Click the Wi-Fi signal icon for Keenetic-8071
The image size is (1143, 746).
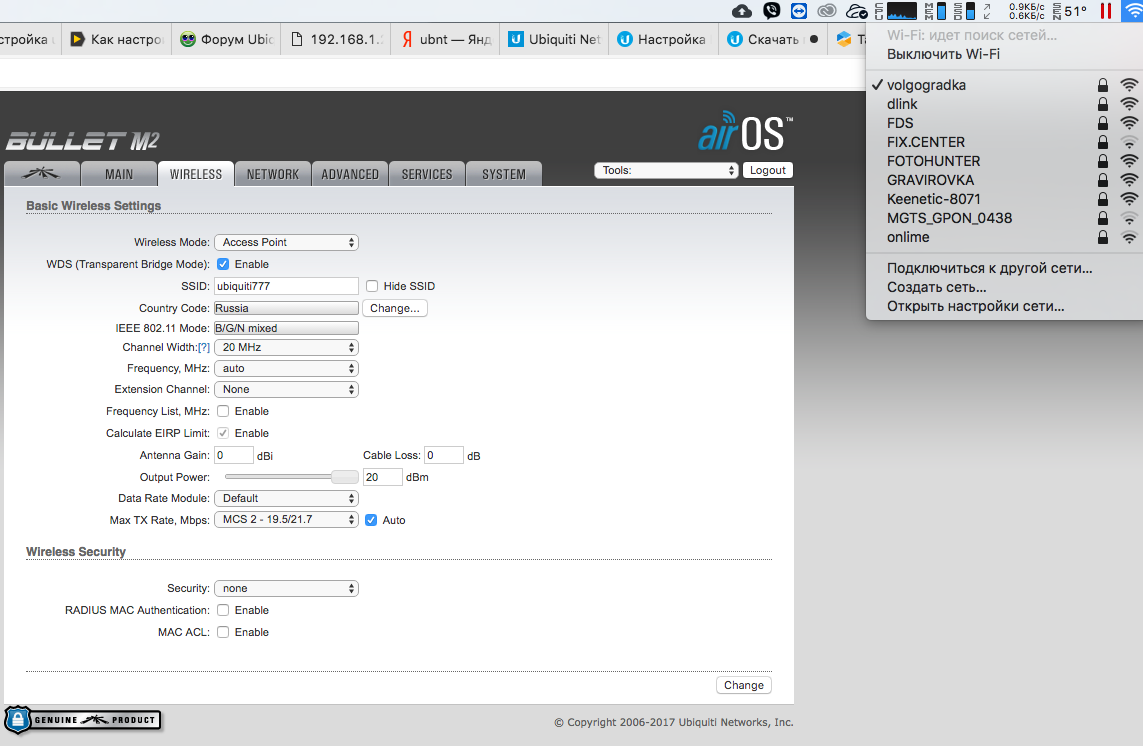(x=1129, y=199)
